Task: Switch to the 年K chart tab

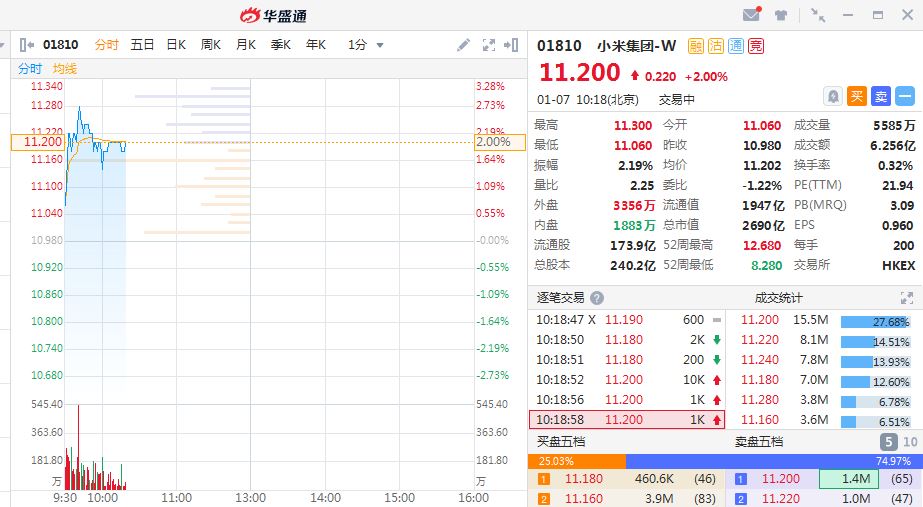Action: (x=316, y=45)
